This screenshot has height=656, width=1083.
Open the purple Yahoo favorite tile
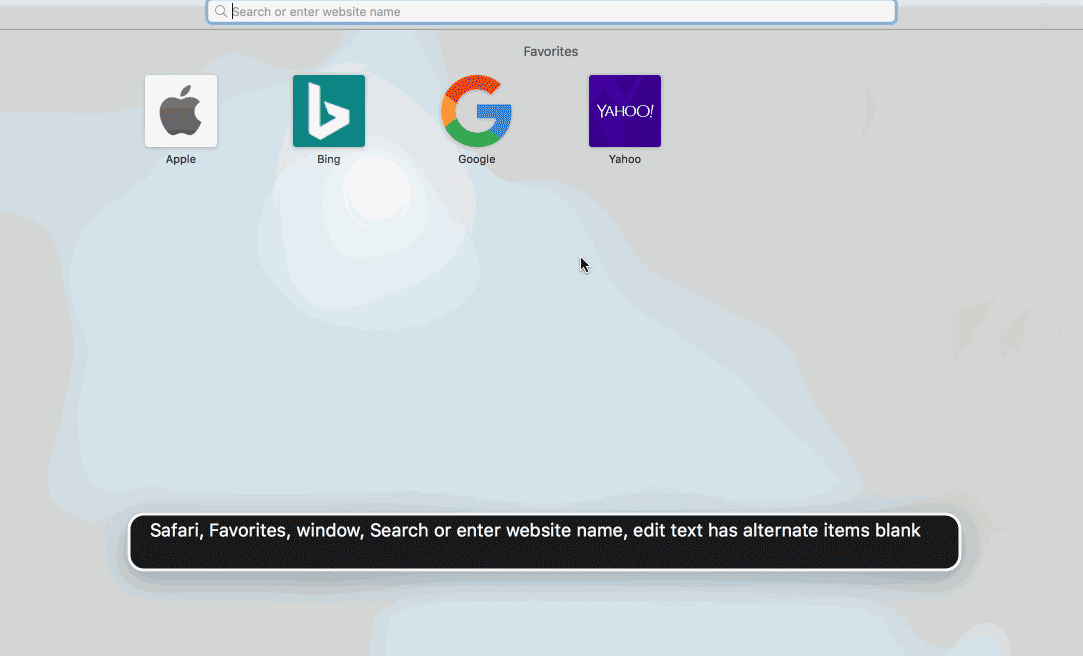pos(625,111)
